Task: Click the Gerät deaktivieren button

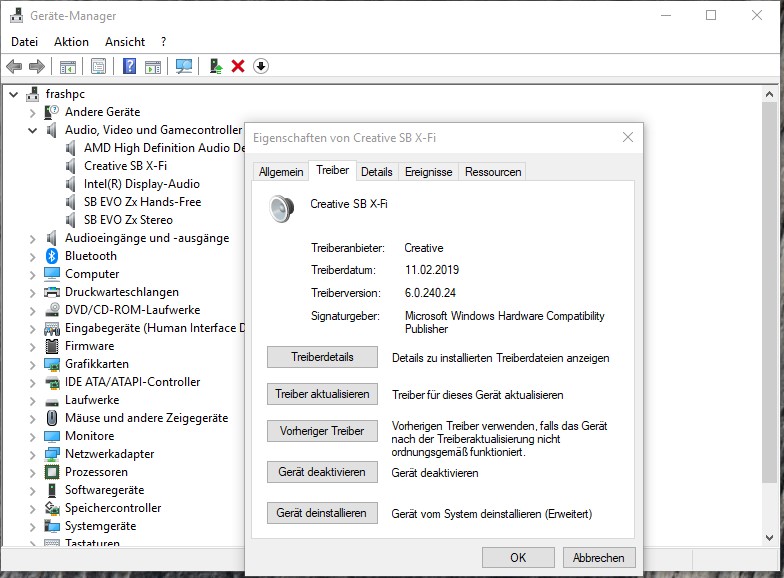Action: [x=322, y=472]
